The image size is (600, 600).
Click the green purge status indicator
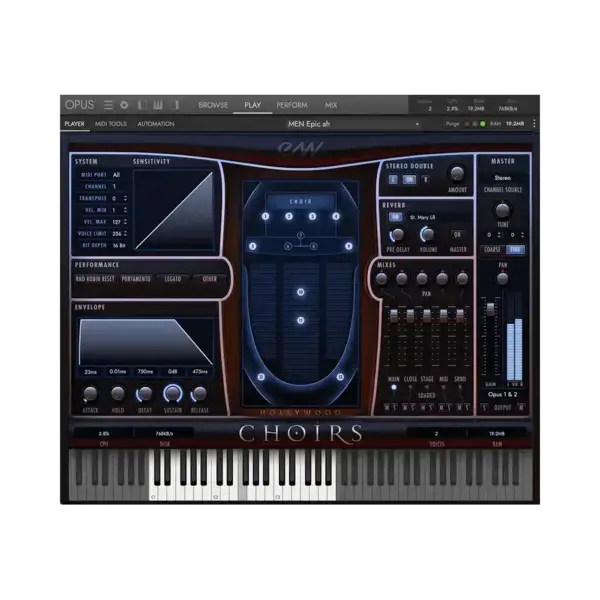tap(483, 124)
